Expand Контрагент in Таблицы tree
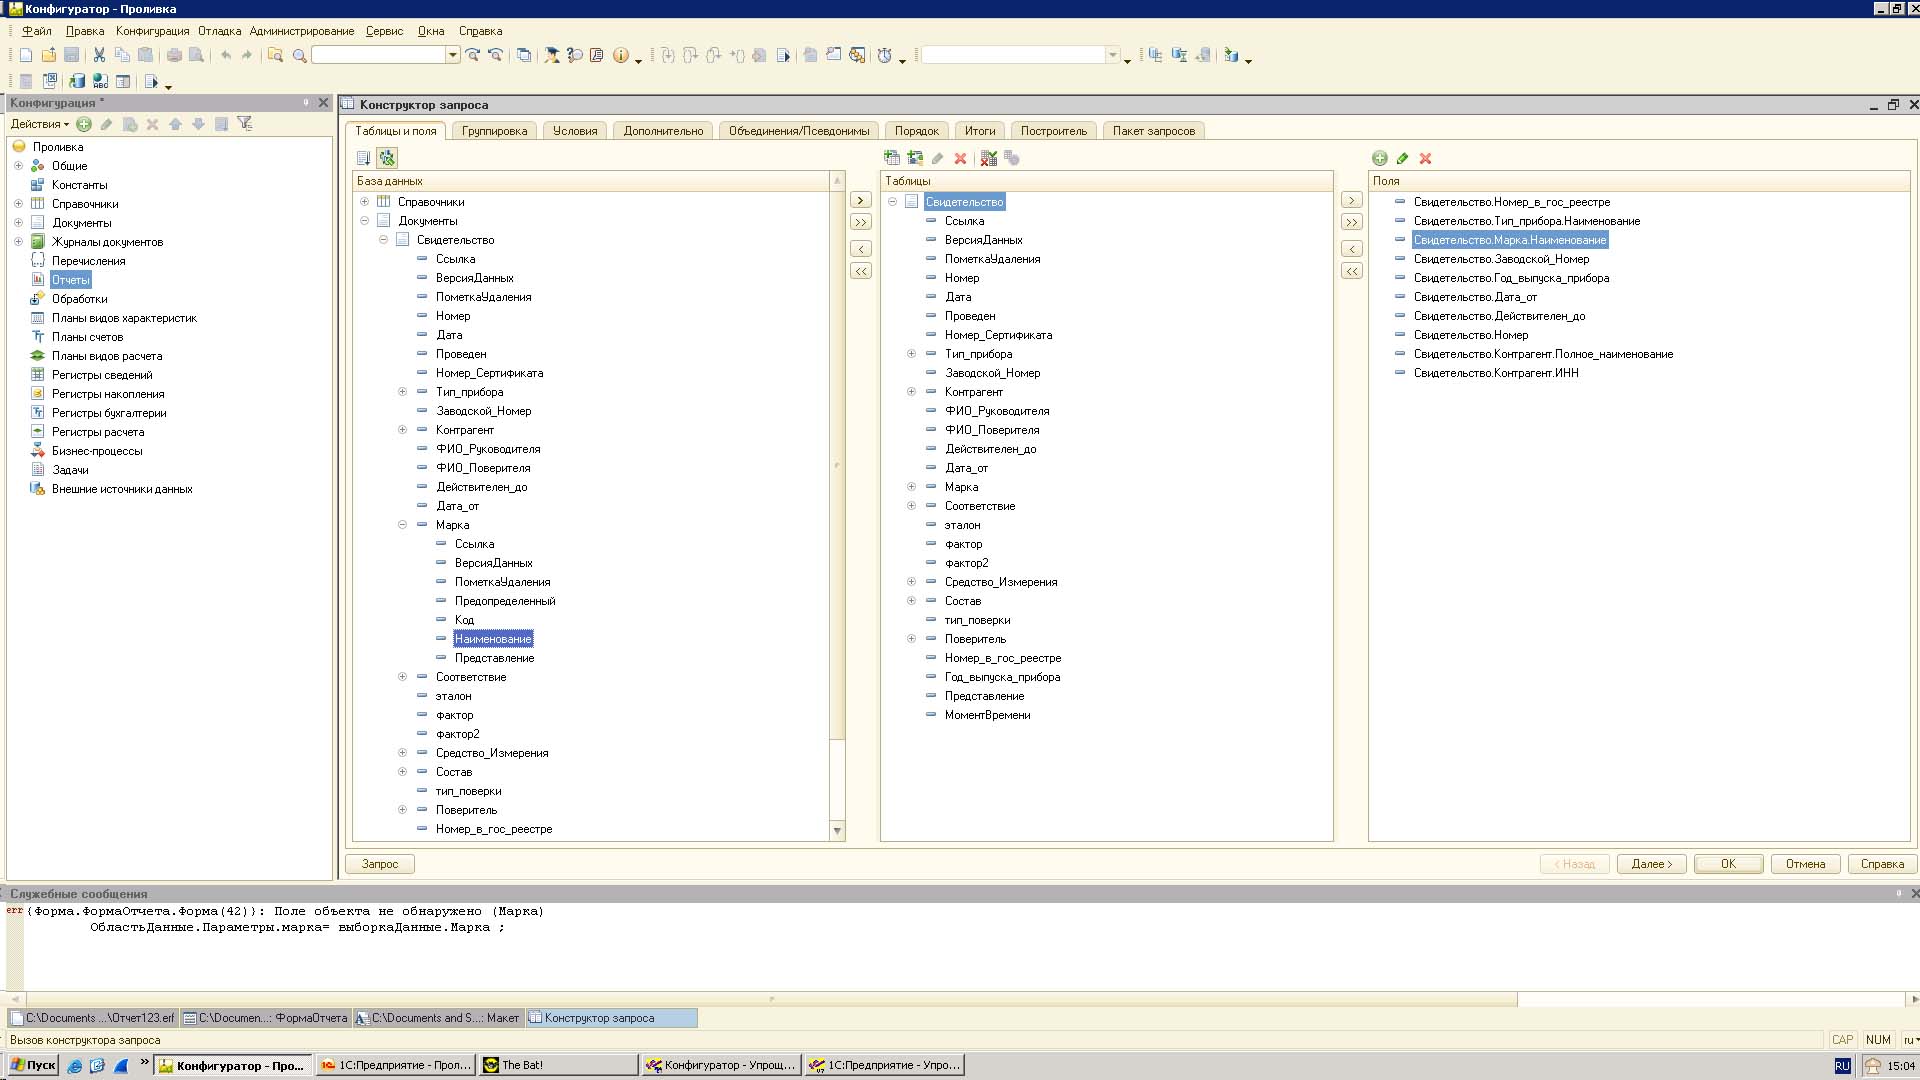Screen dimensions: 1920x1080 pos(912,392)
